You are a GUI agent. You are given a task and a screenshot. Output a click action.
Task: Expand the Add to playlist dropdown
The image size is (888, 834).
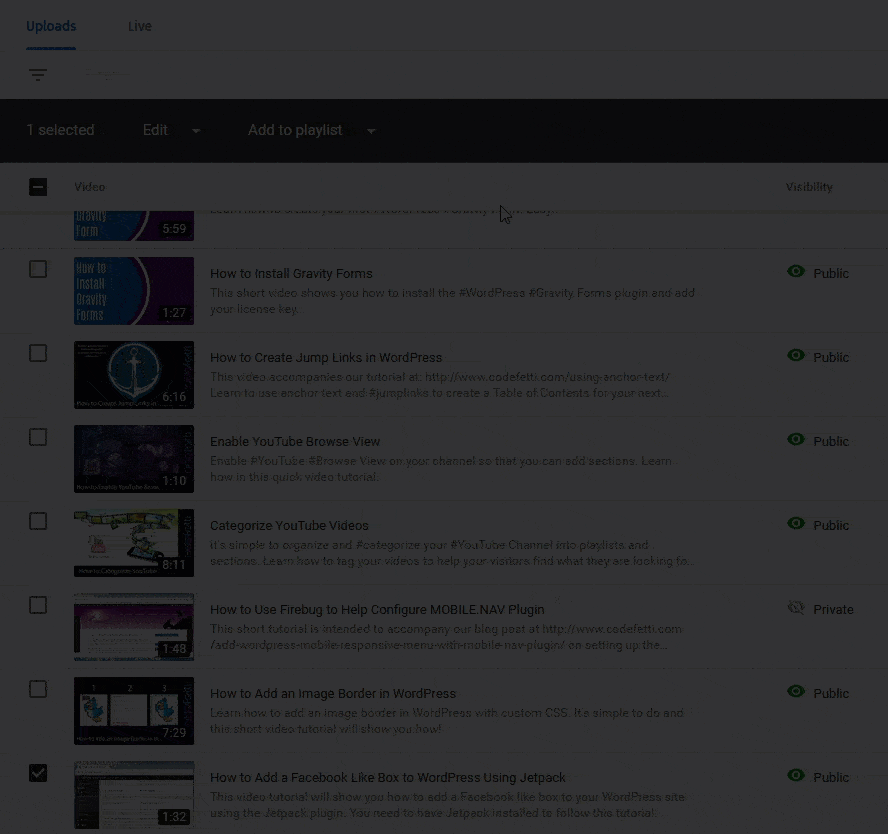[x=311, y=130]
